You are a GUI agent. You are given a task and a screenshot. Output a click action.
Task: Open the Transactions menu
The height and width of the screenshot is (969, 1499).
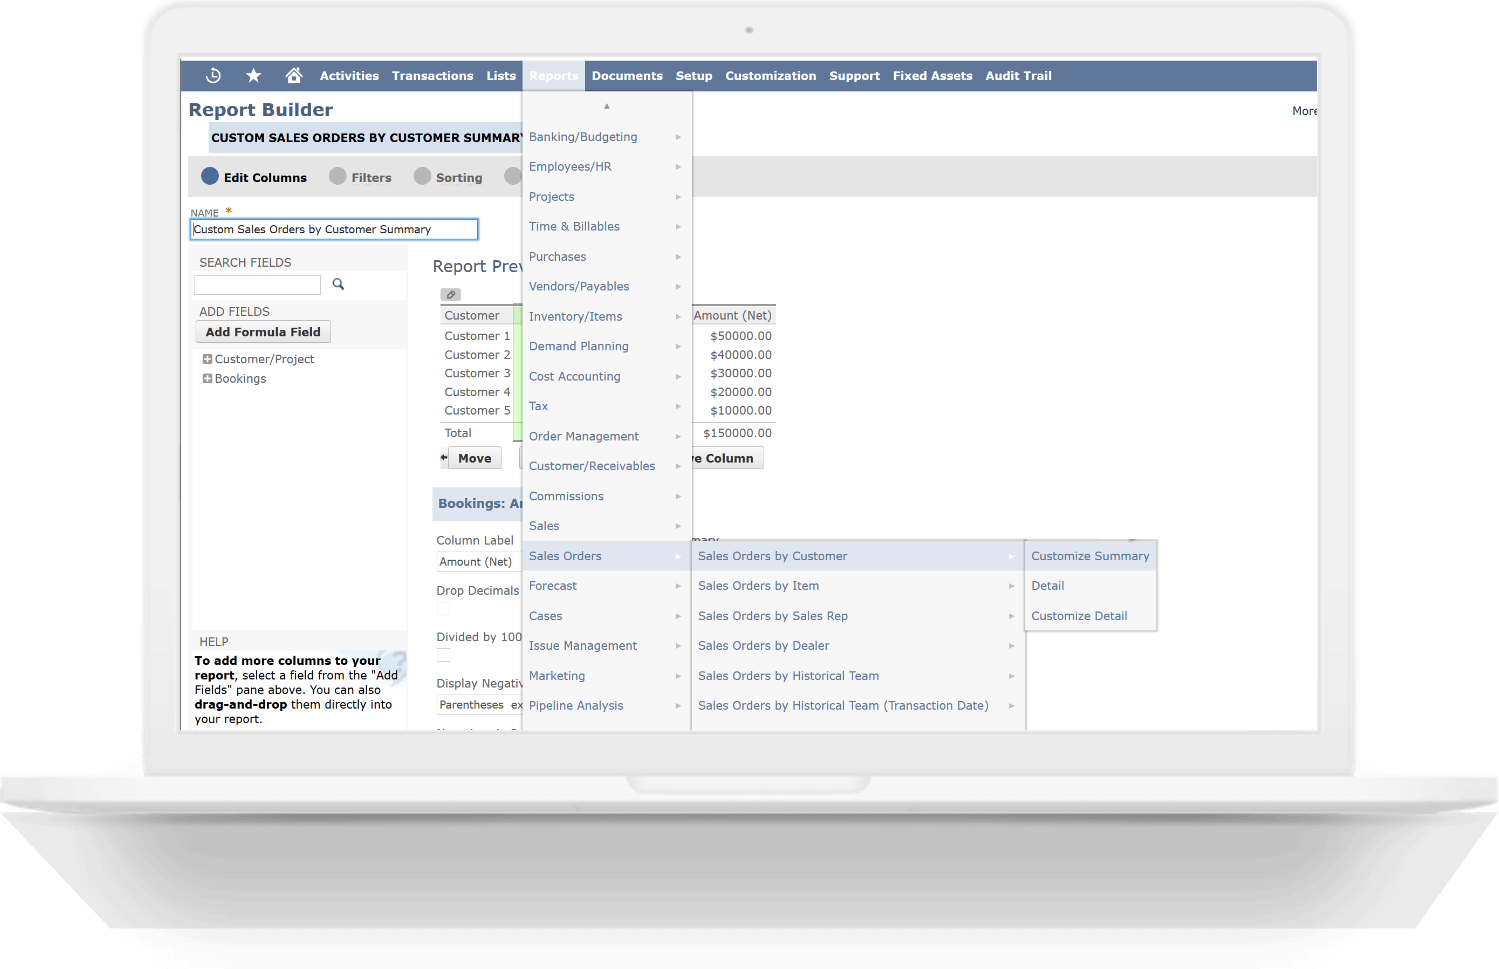(x=432, y=76)
